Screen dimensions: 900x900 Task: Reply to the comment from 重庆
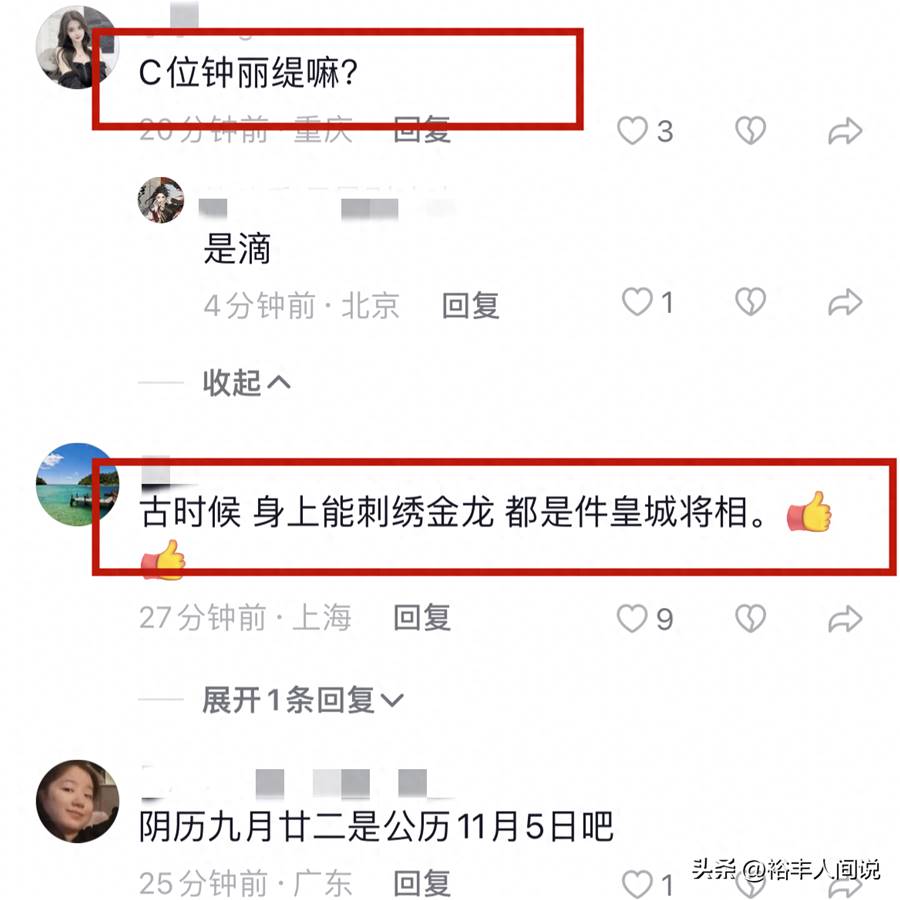click(x=422, y=130)
